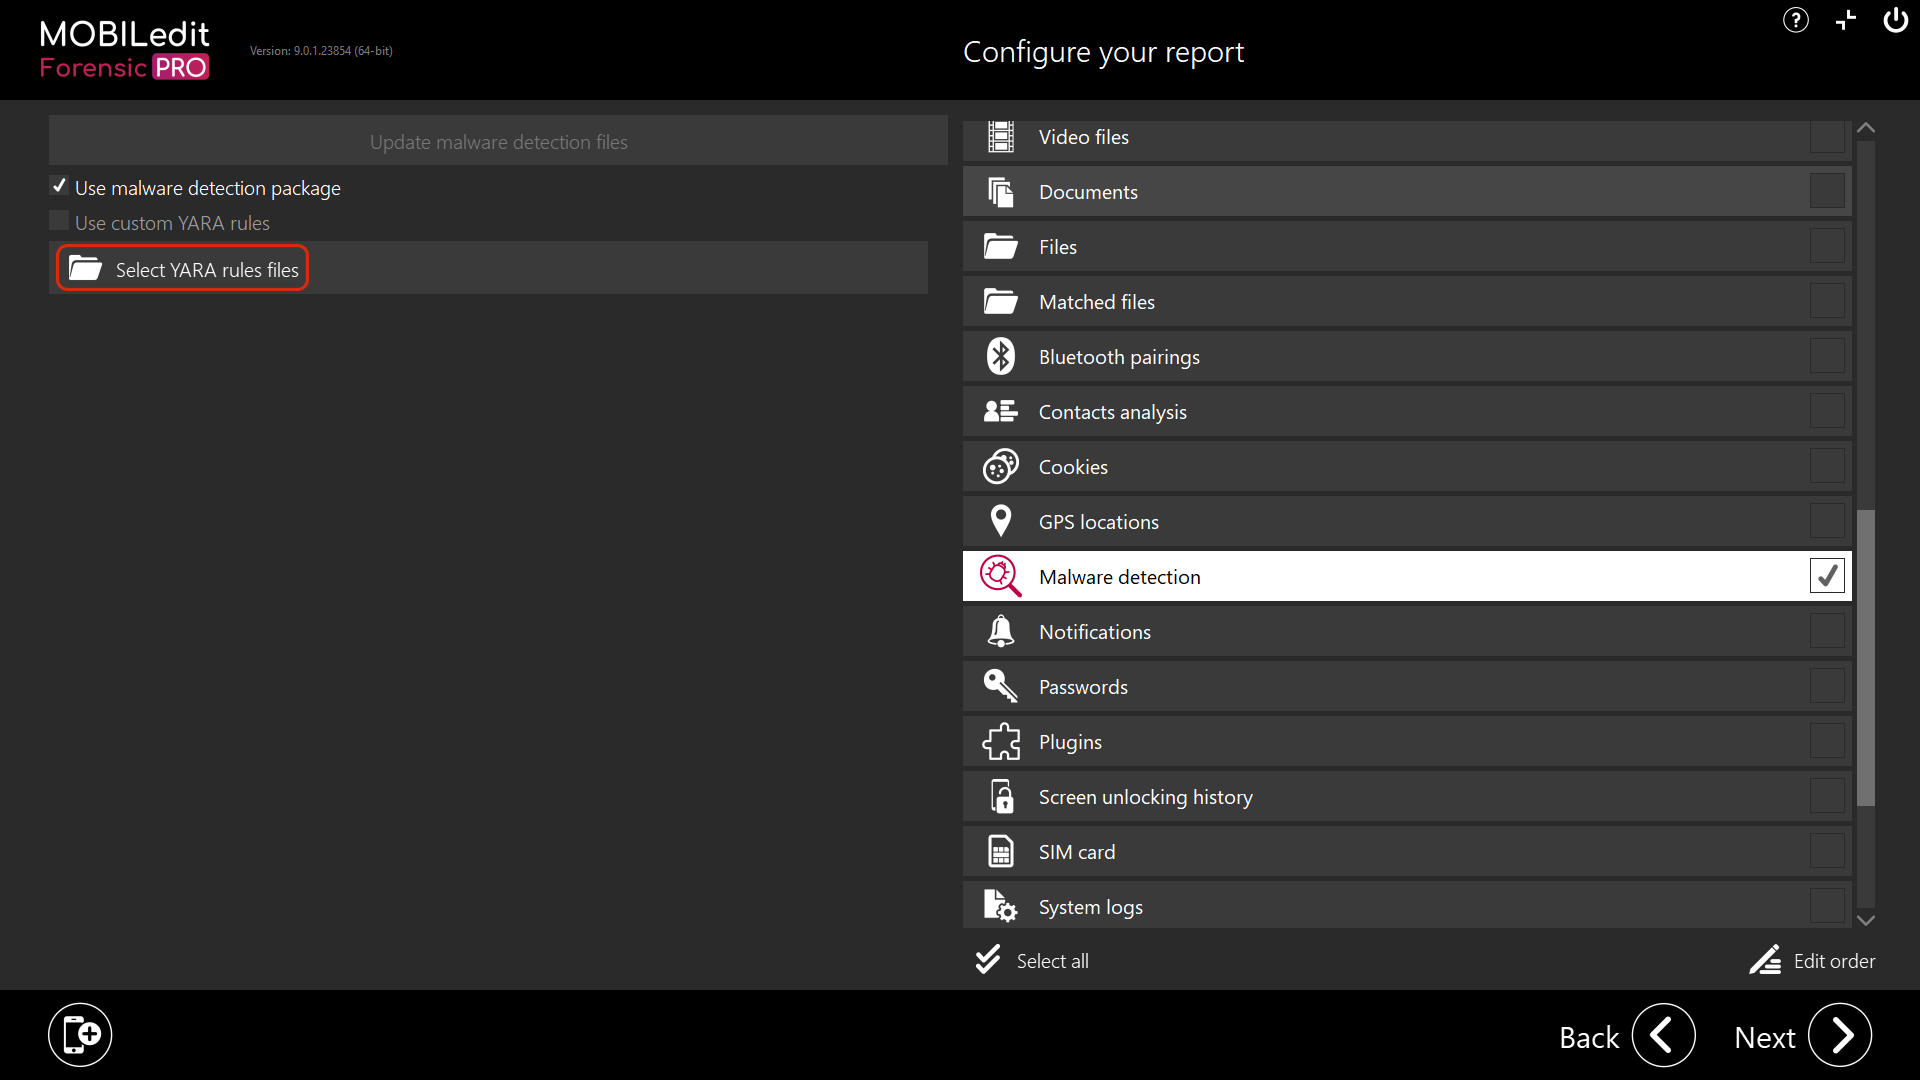The width and height of the screenshot is (1920, 1080).
Task: Tick the Passwords checkbox
Action: (x=1826, y=686)
